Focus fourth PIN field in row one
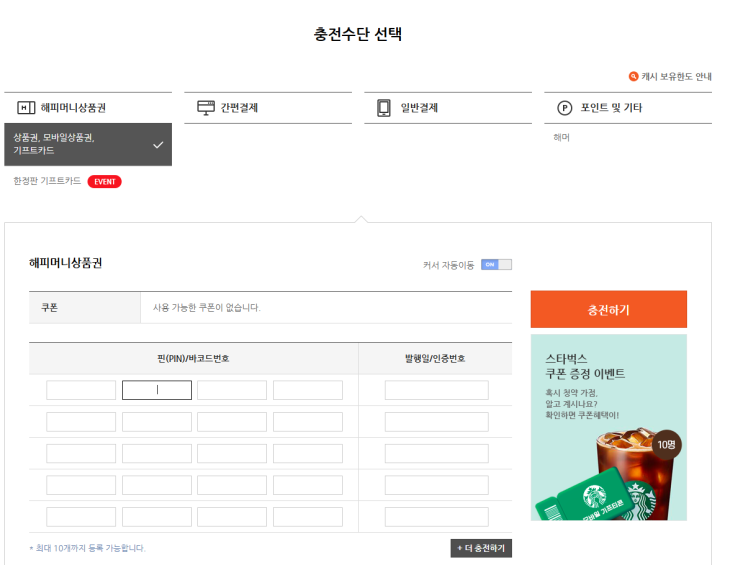Image resolution: width=743 pixels, height=565 pixels. click(x=308, y=390)
